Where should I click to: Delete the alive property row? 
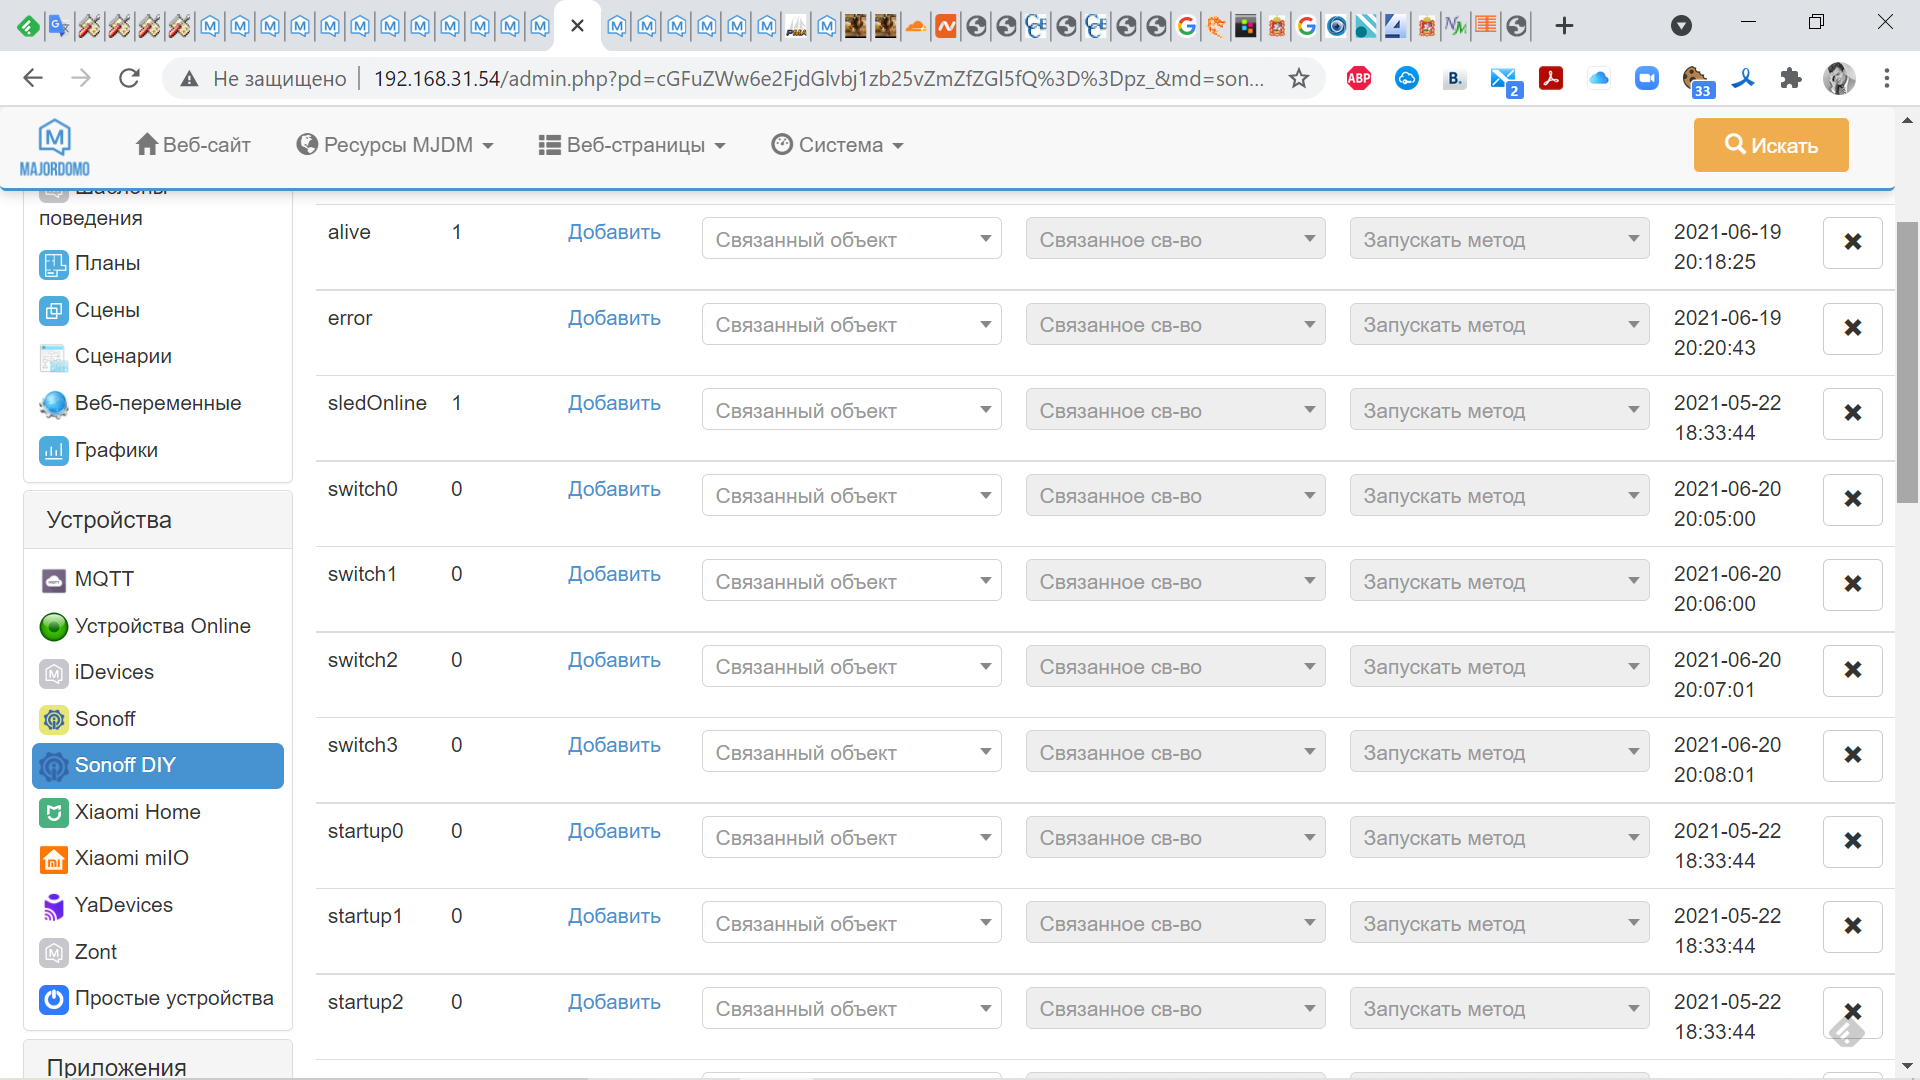(1852, 242)
